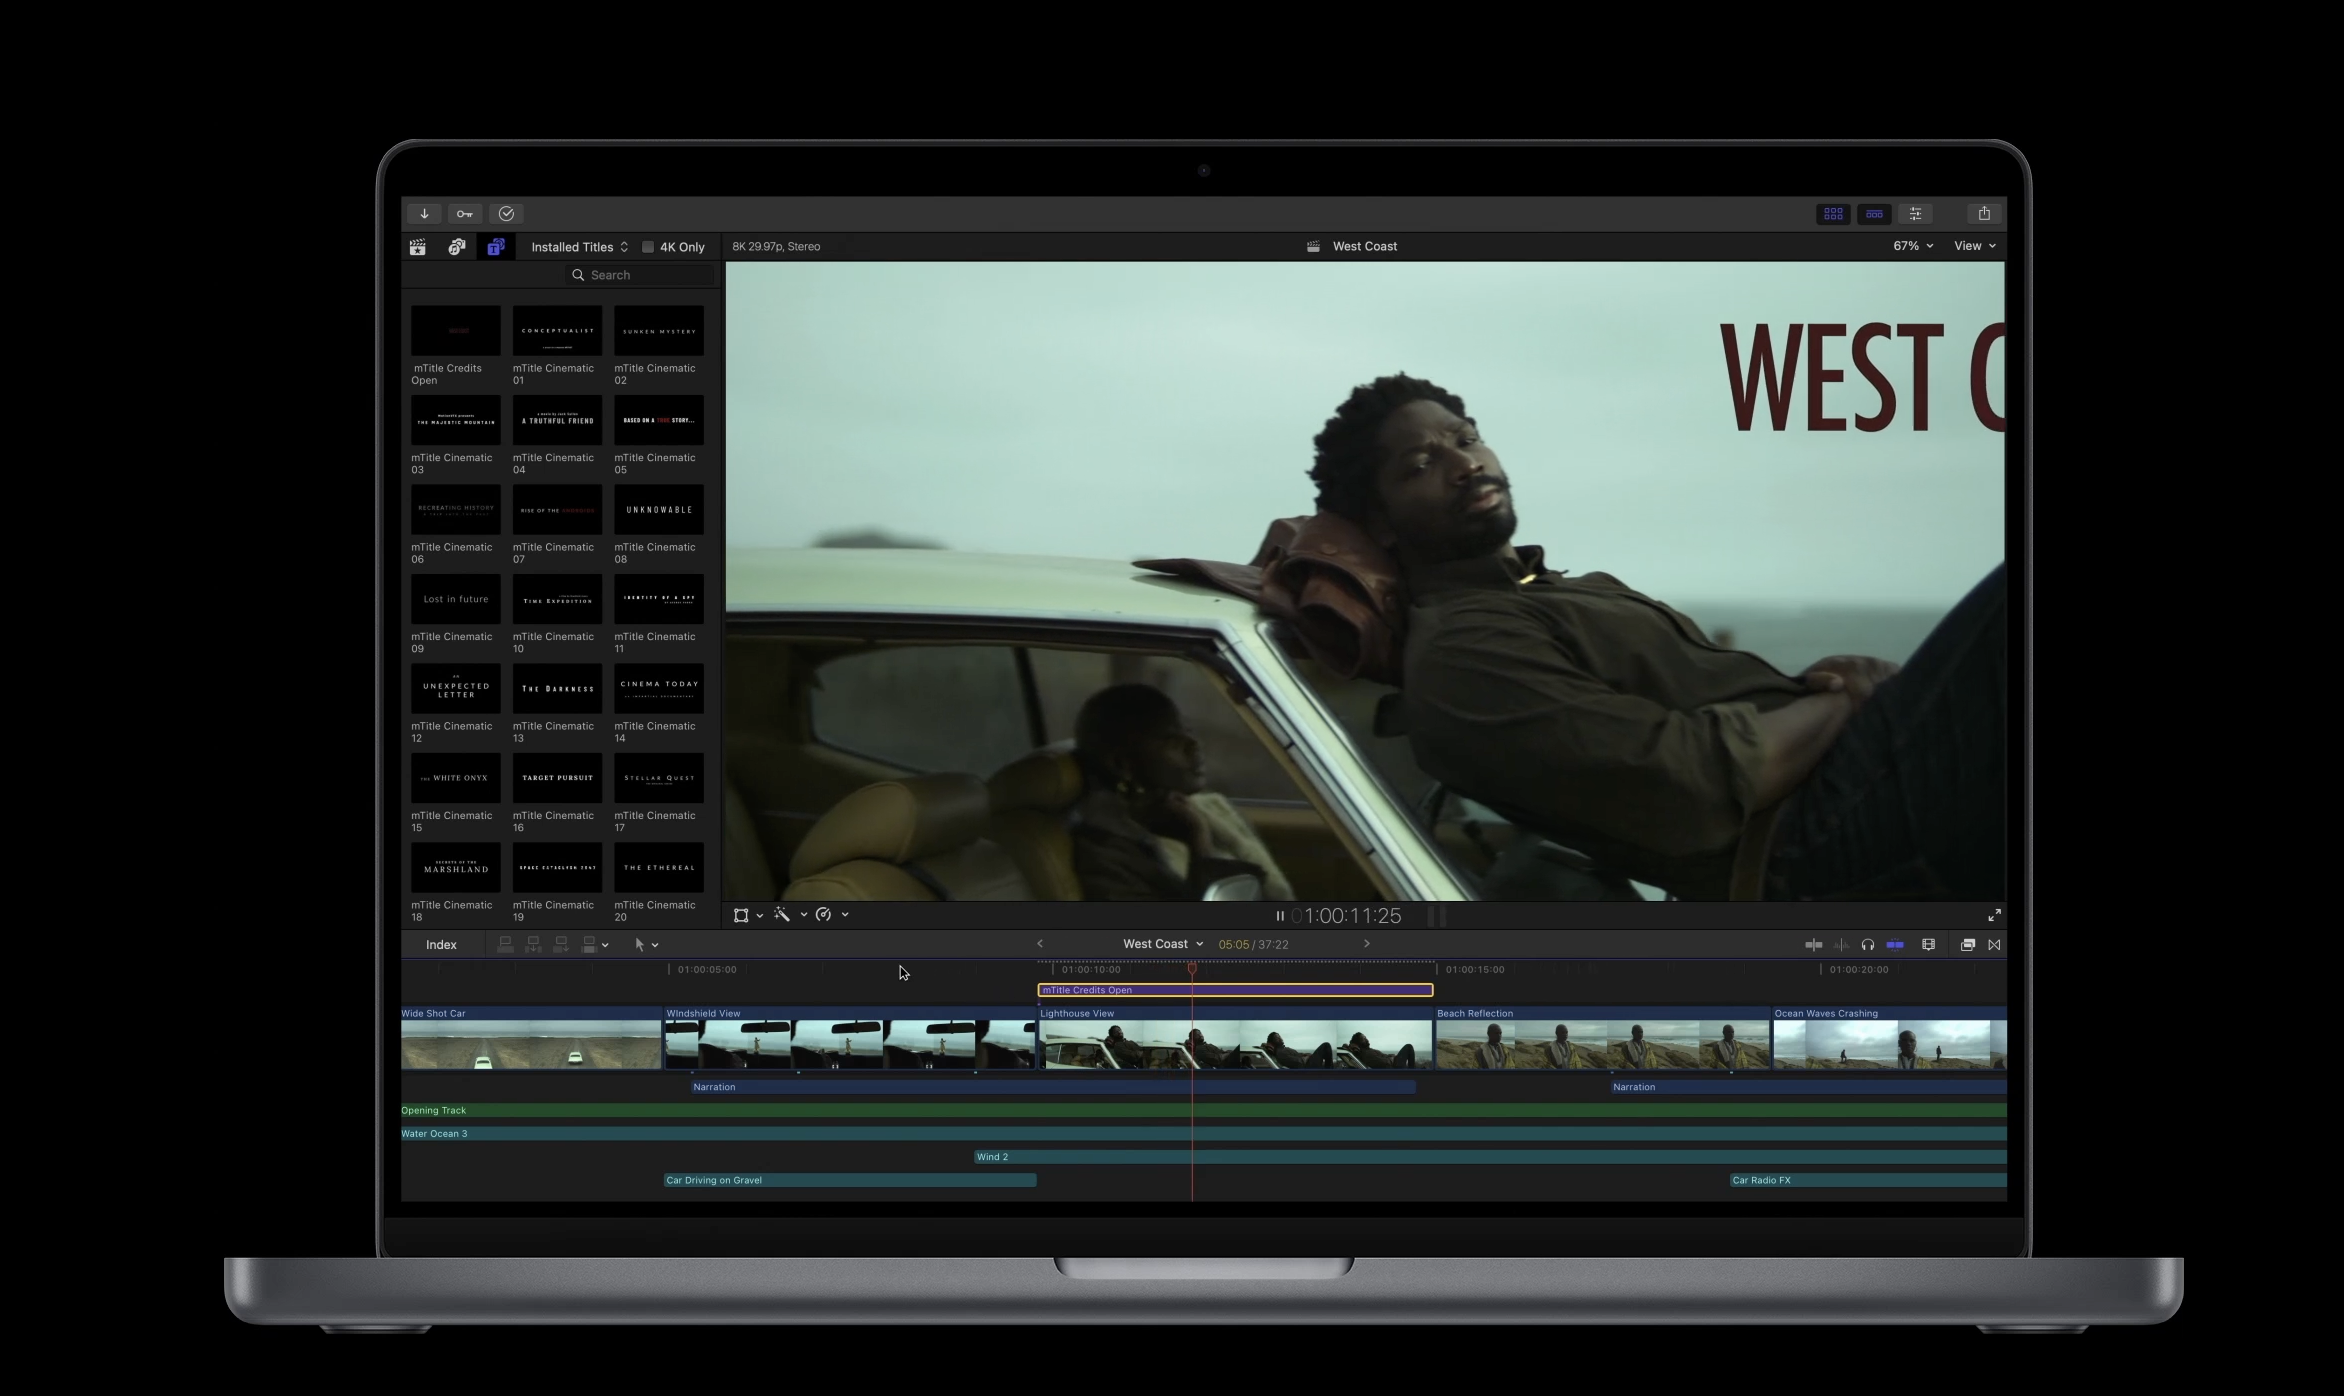Open the West Coast project name menu
This screenshot has height=1396, width=2344.
pos(1162,944)
